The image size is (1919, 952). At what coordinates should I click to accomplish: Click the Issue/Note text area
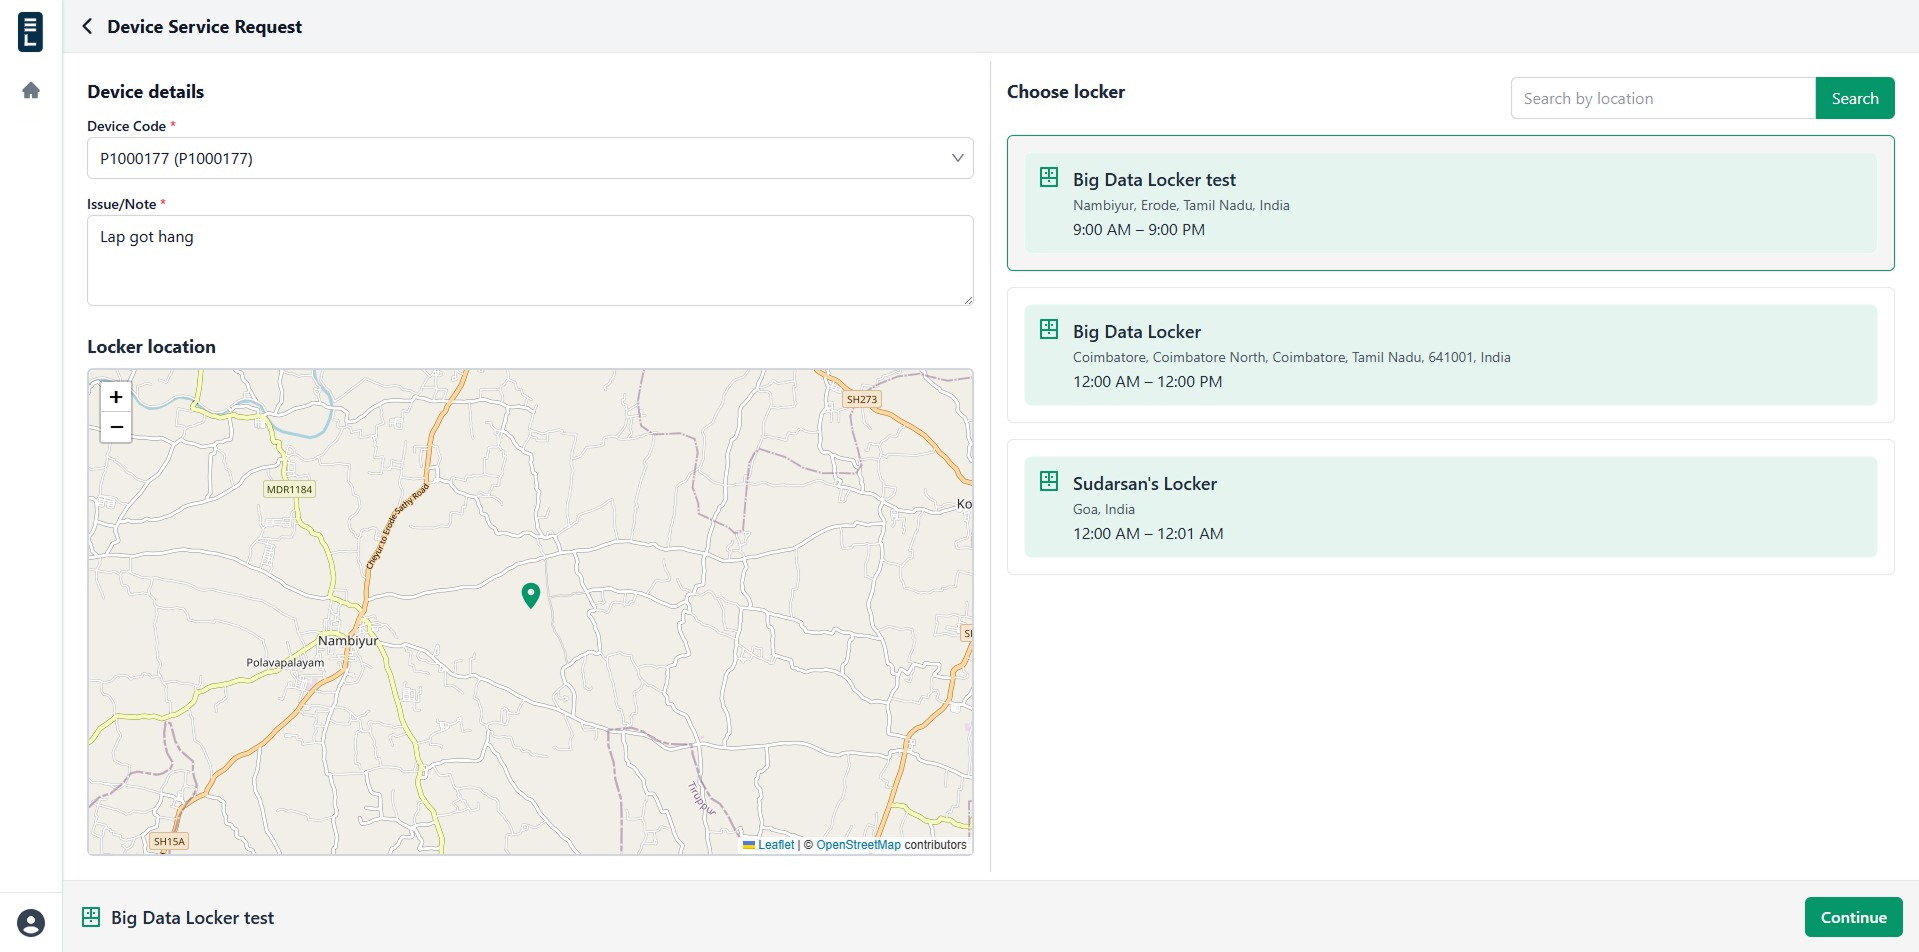(530, 260)
